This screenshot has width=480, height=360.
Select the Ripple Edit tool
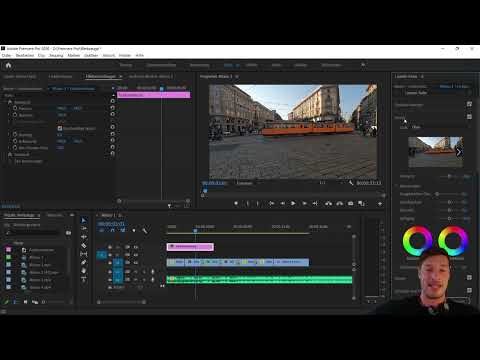click(84, 237)
